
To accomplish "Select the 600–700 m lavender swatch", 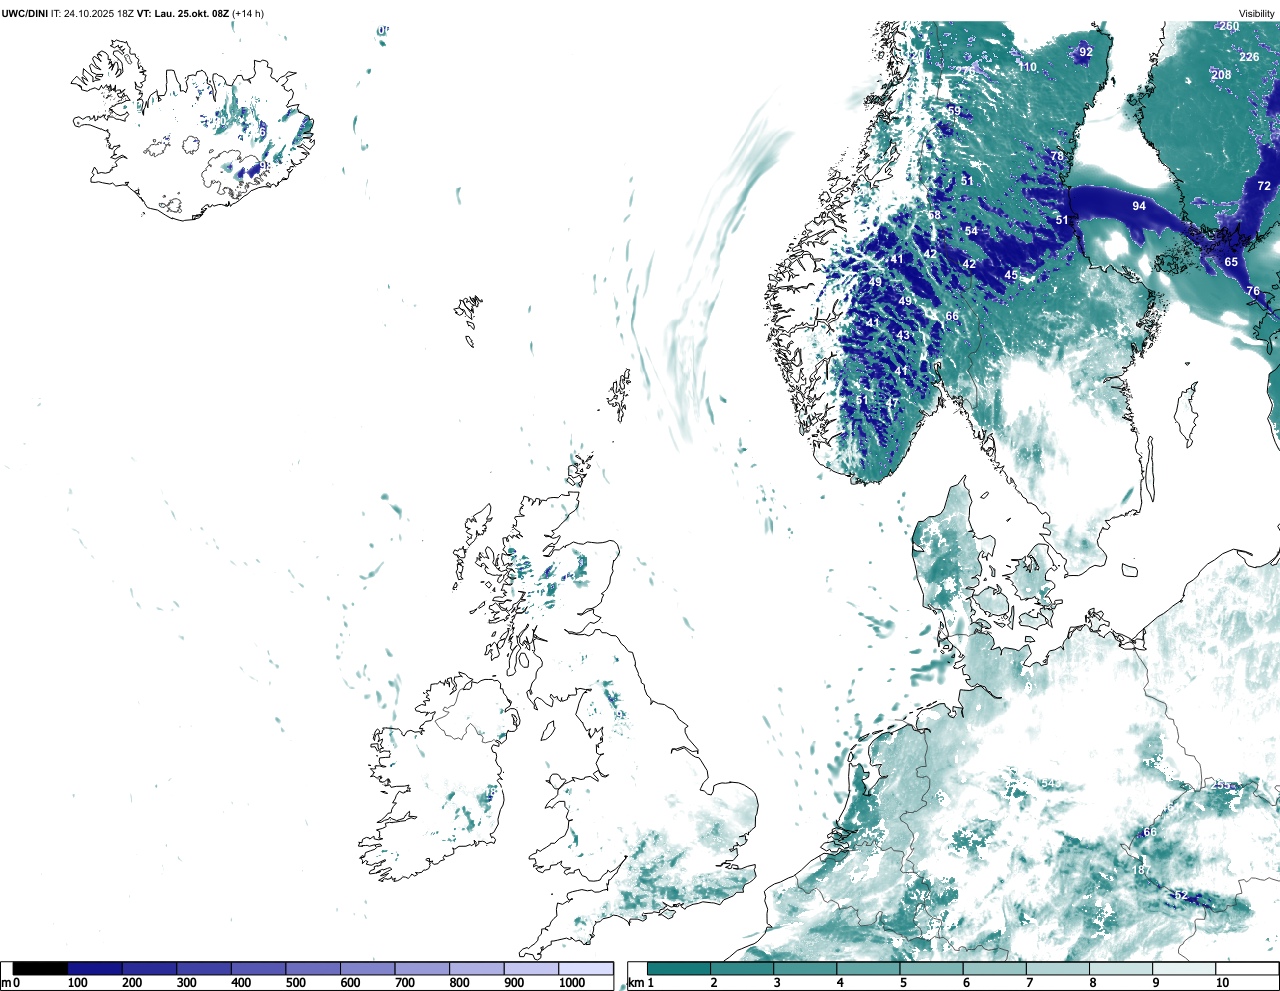I will click(367, 968).
